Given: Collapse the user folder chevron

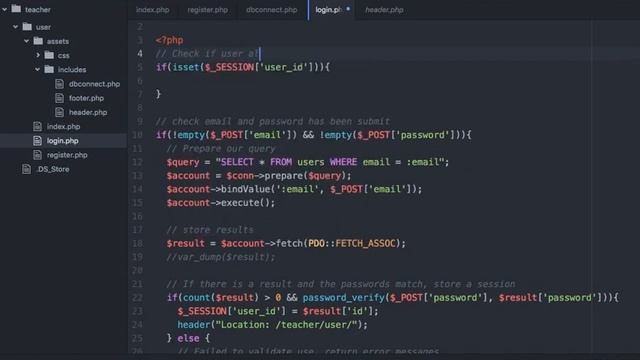Looking at the screenshot, I should click(x=16, y=27).
